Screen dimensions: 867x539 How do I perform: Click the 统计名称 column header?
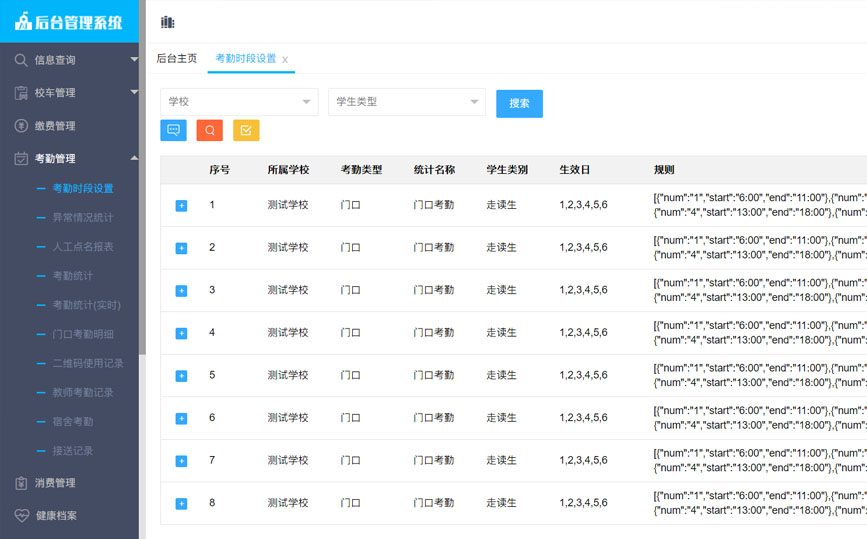(434, 170)
